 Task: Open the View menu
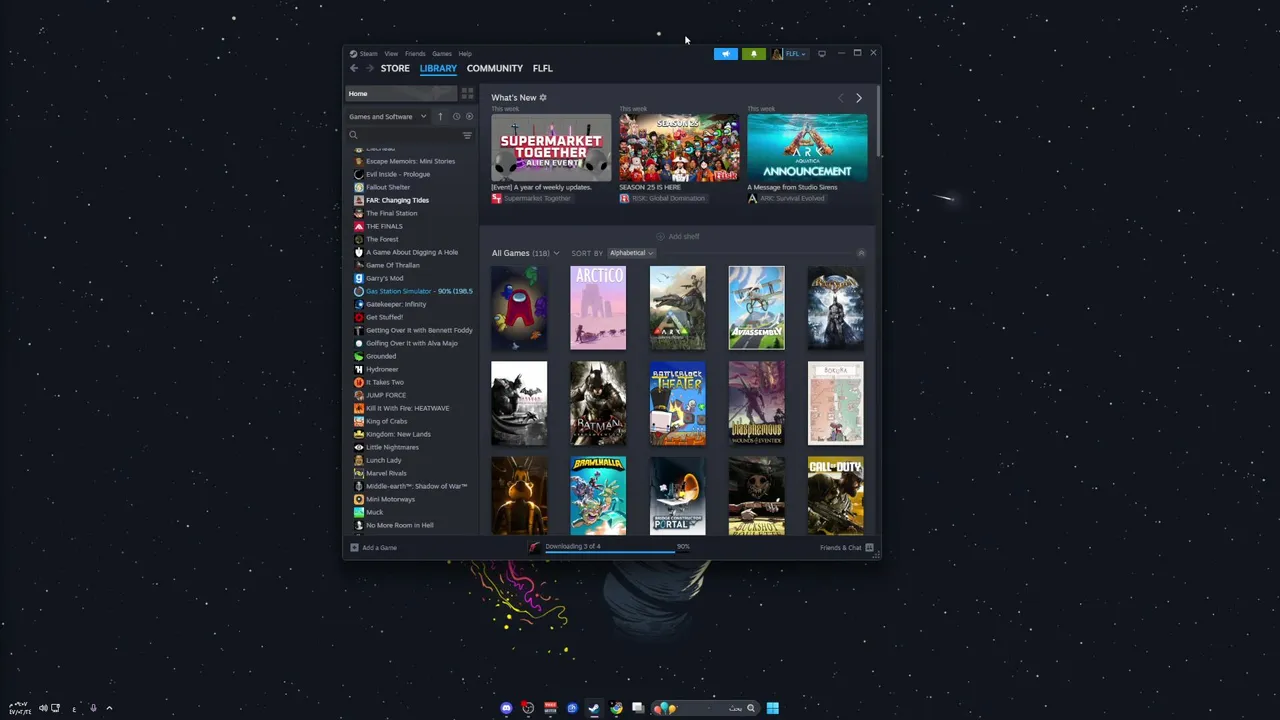pos(391,54)
